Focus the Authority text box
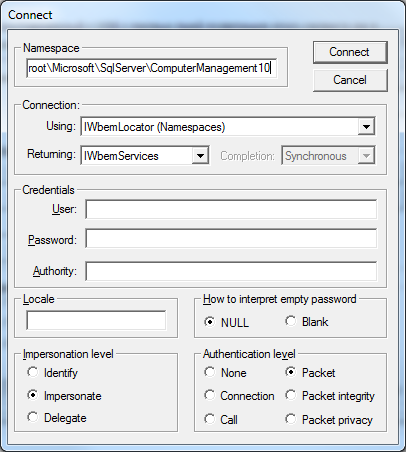Image resolution: width=406 pixels, height=452 pixels. [231, 271]
